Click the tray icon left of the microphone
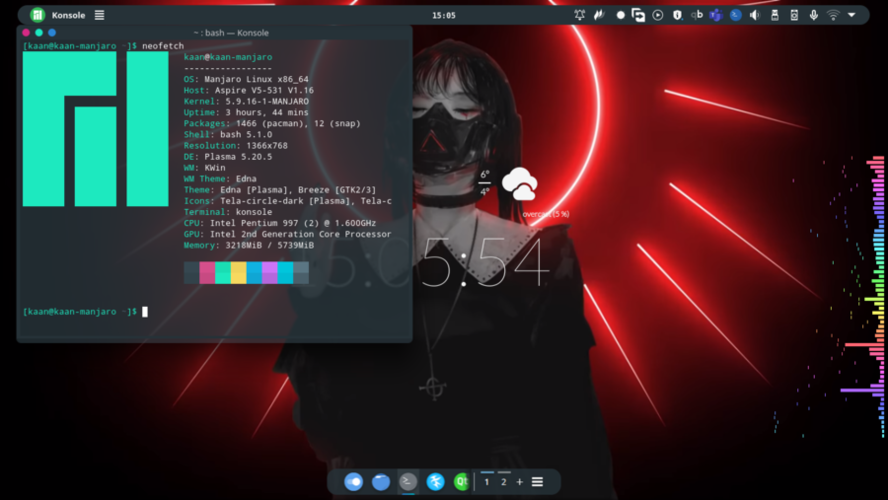This screenshot has width=888, height=500. (x=794, y=15)
